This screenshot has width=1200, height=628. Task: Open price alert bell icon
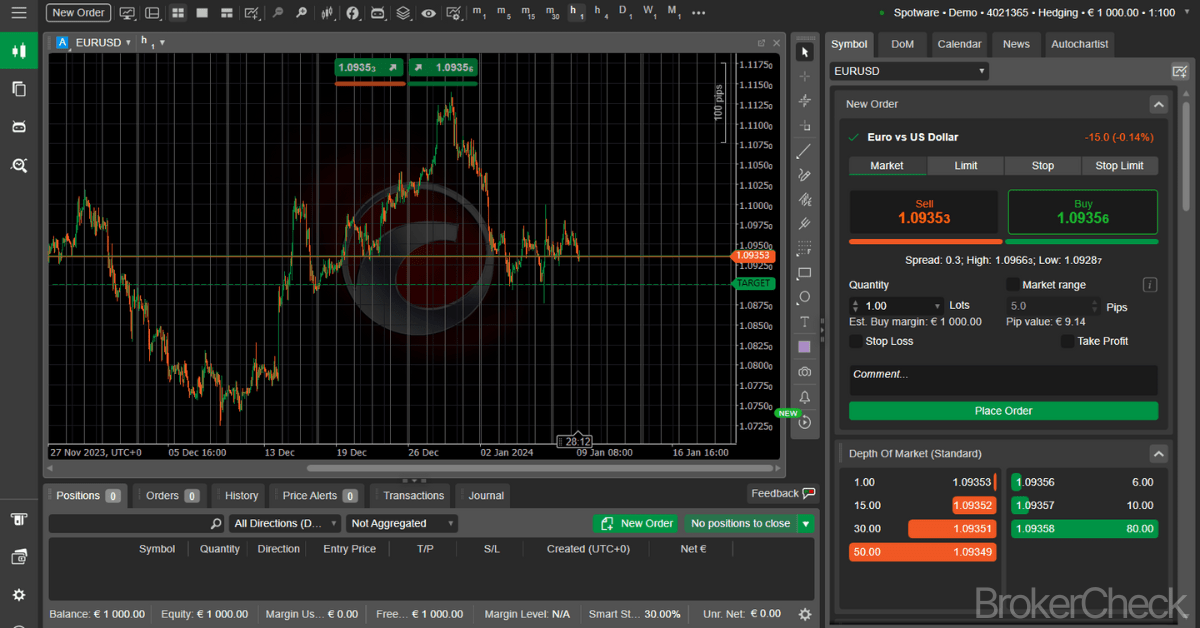(x=804, y=397)
